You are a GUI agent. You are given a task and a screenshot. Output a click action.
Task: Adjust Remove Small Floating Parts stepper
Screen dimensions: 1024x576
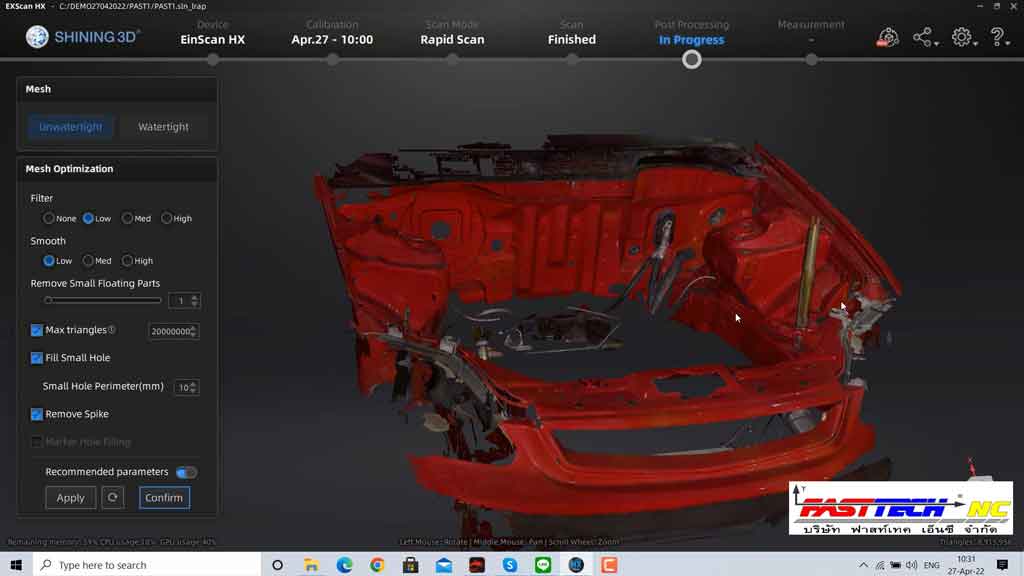pos(195,300)
